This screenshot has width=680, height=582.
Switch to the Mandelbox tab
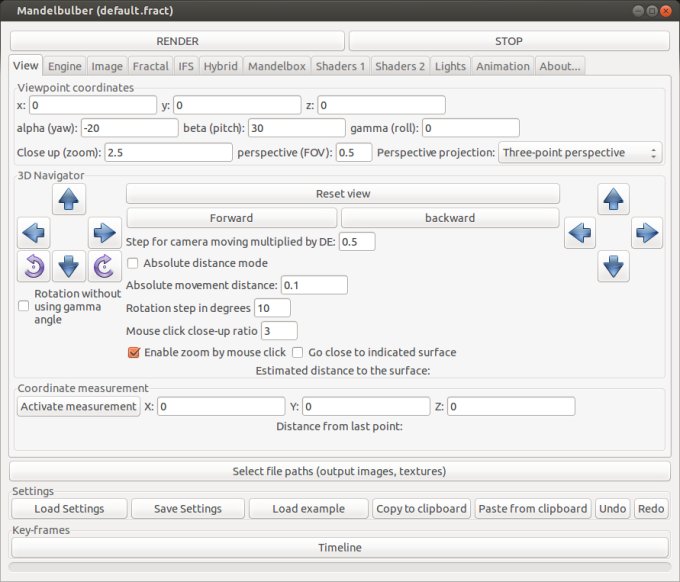(x=275, y=66)
